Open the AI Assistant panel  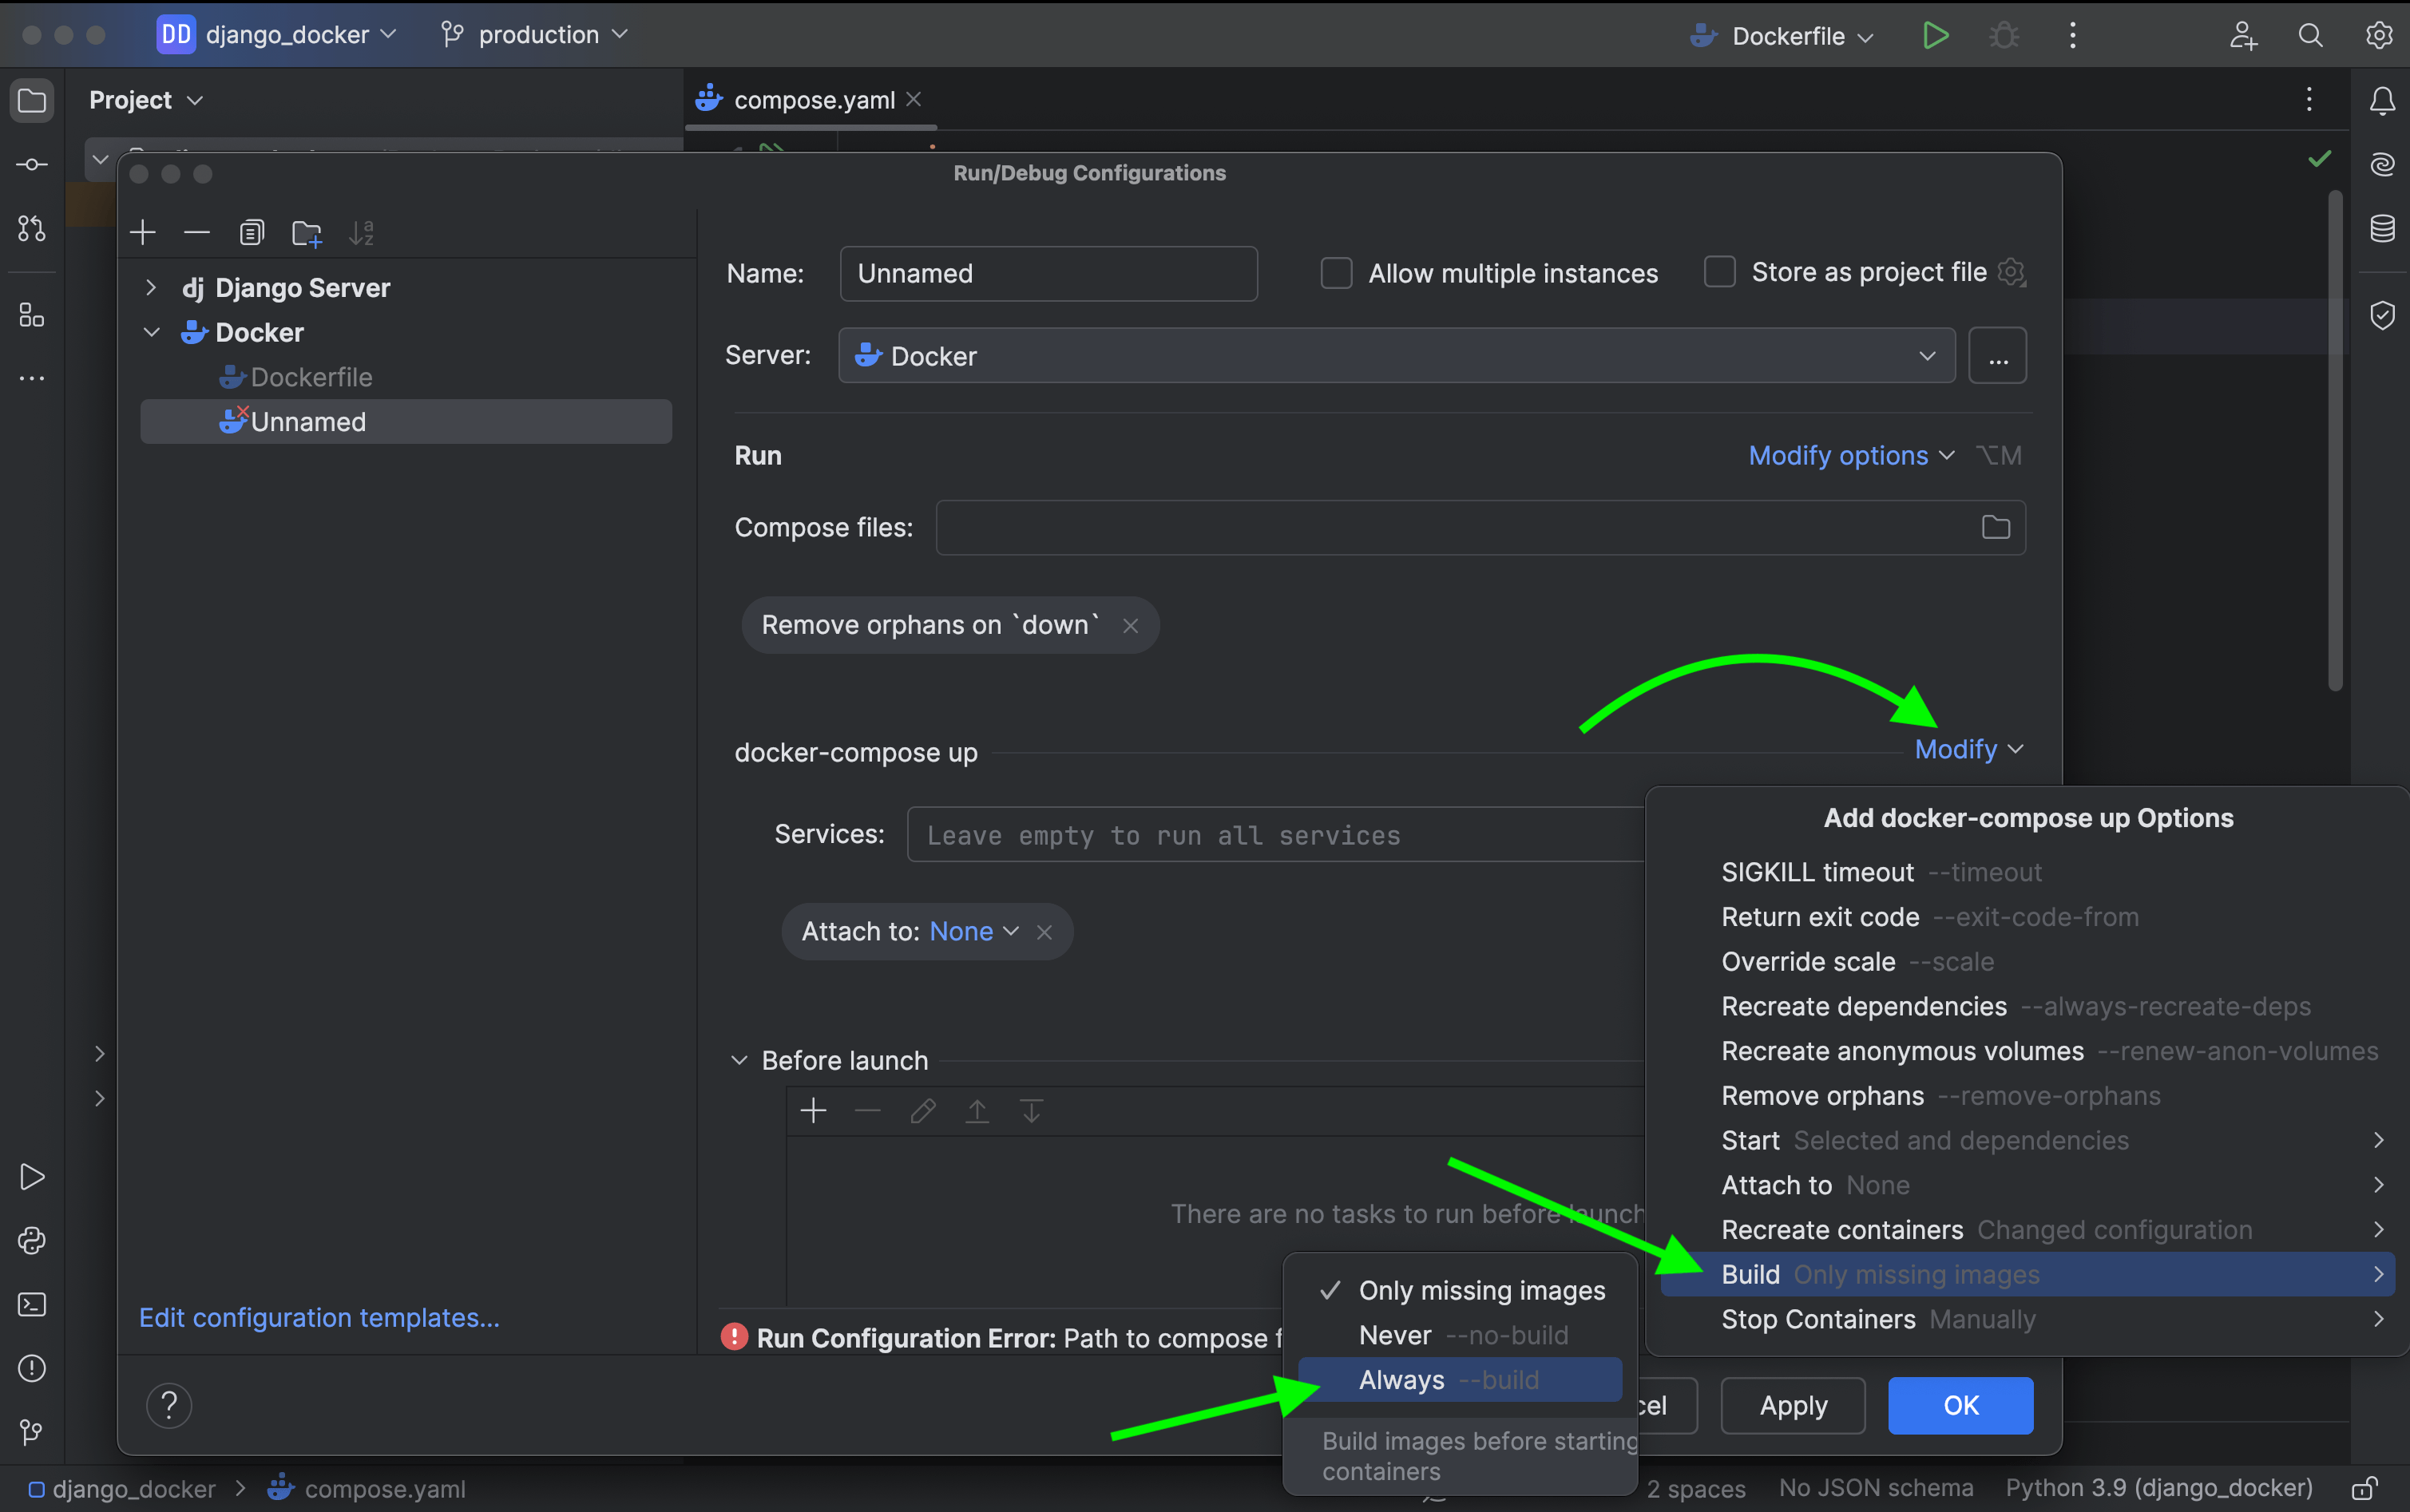coord(2382,163)
